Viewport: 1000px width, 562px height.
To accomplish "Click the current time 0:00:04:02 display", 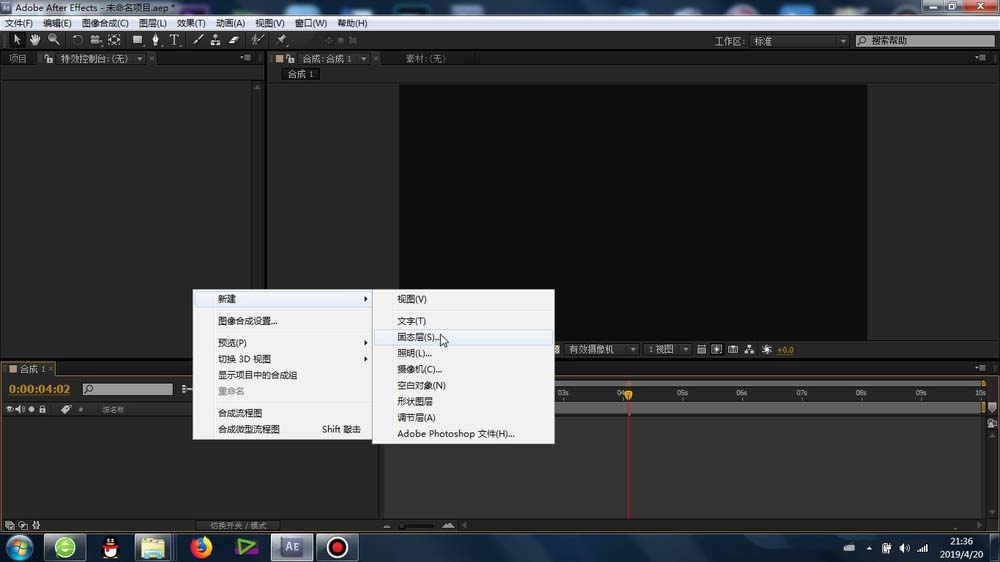I will click(40, 389).
